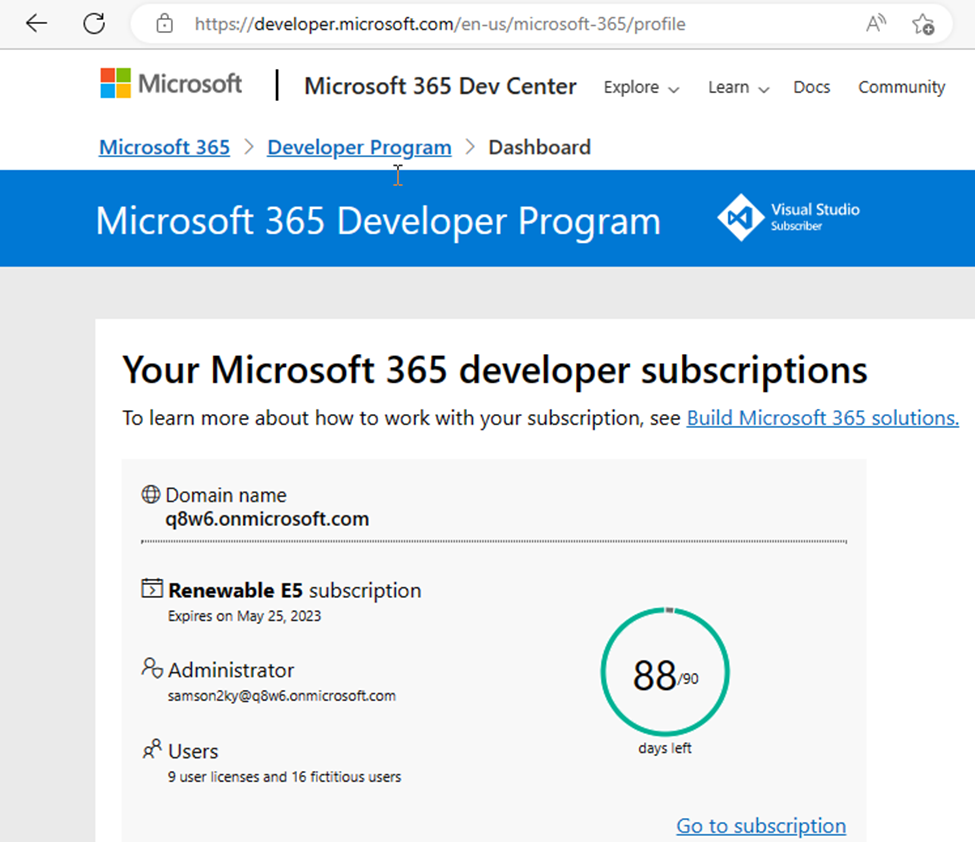Click the Administrator person icon
The height and width of the screenshot is (842, 975).
152,668
